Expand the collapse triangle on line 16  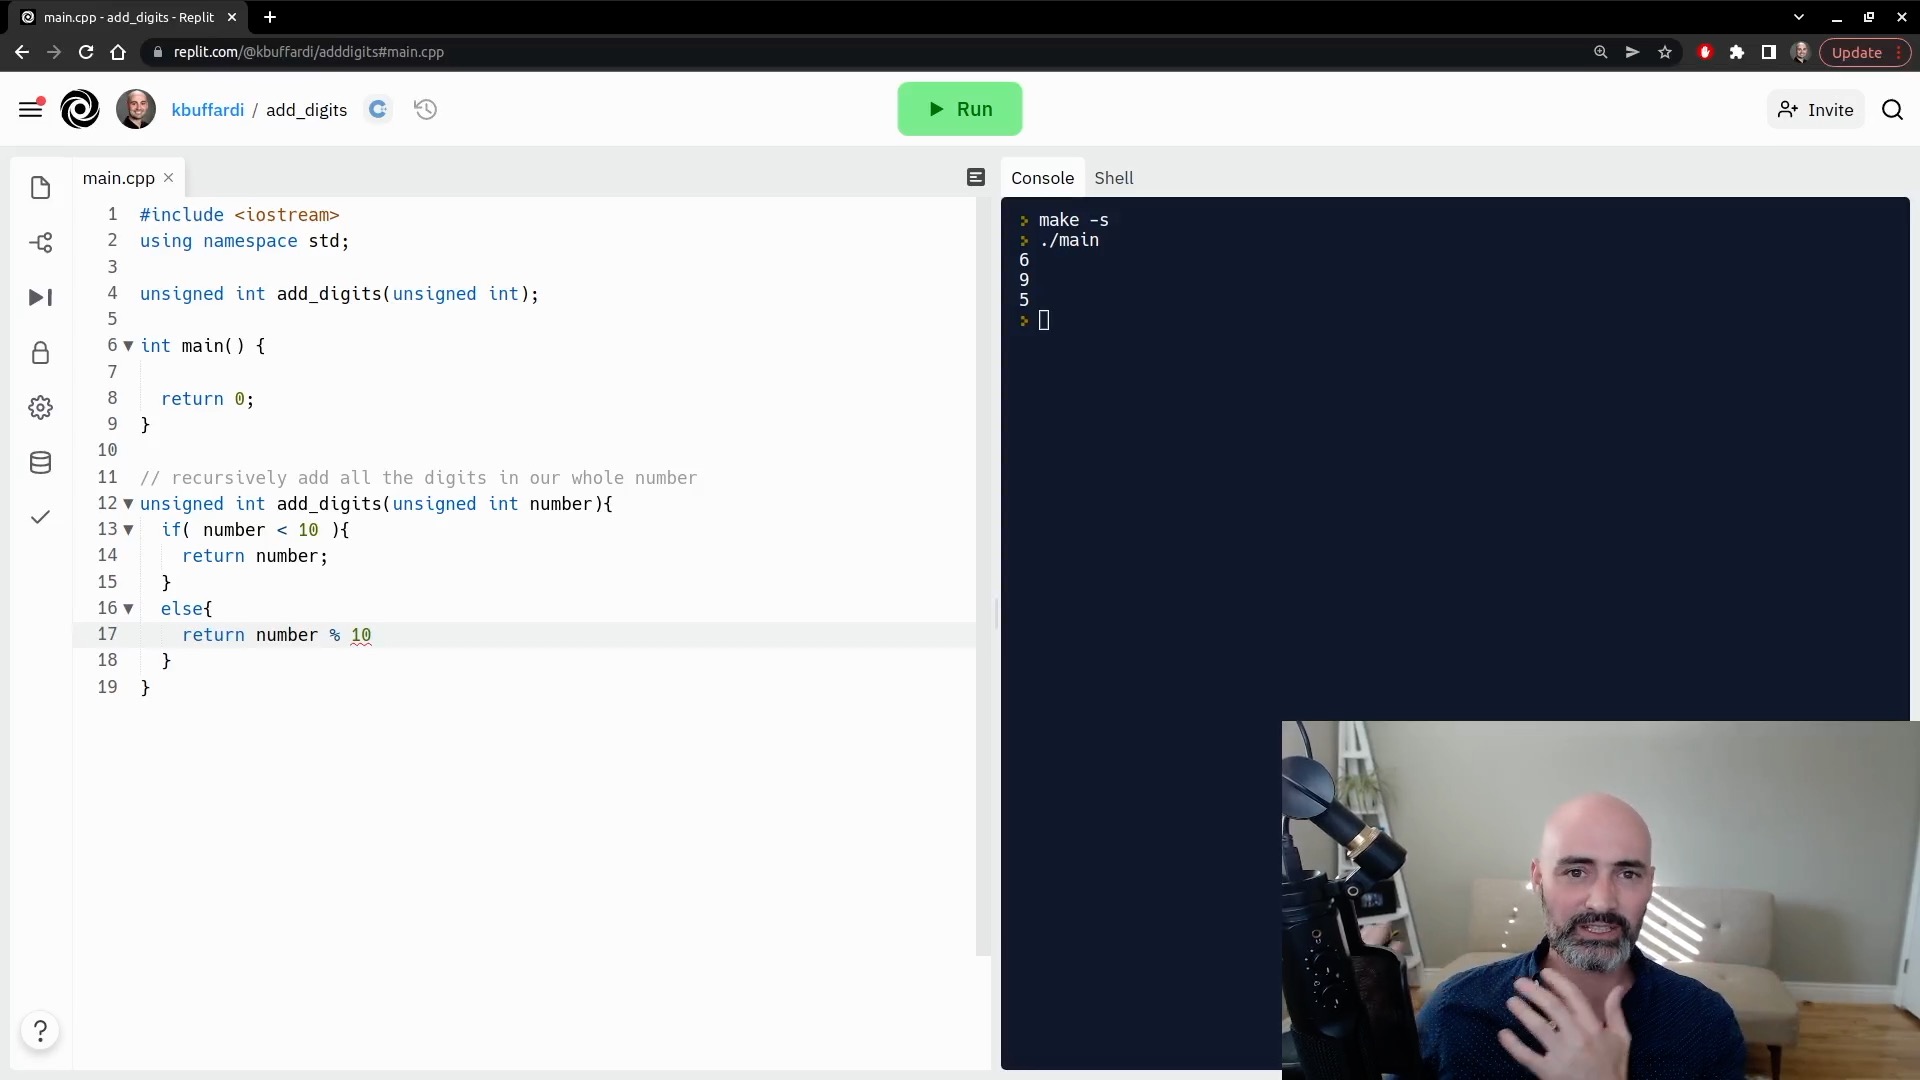(128, 608)
